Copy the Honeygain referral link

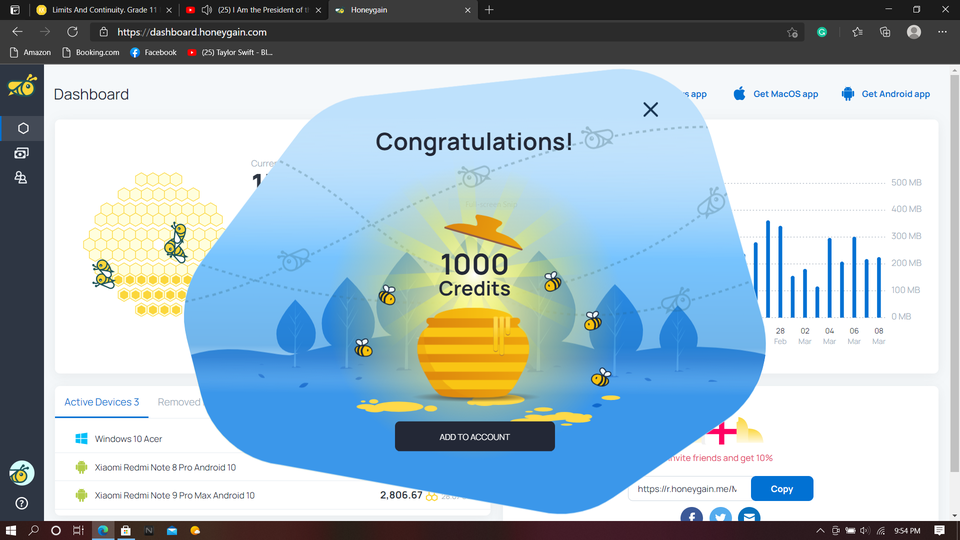click(781, 489)
